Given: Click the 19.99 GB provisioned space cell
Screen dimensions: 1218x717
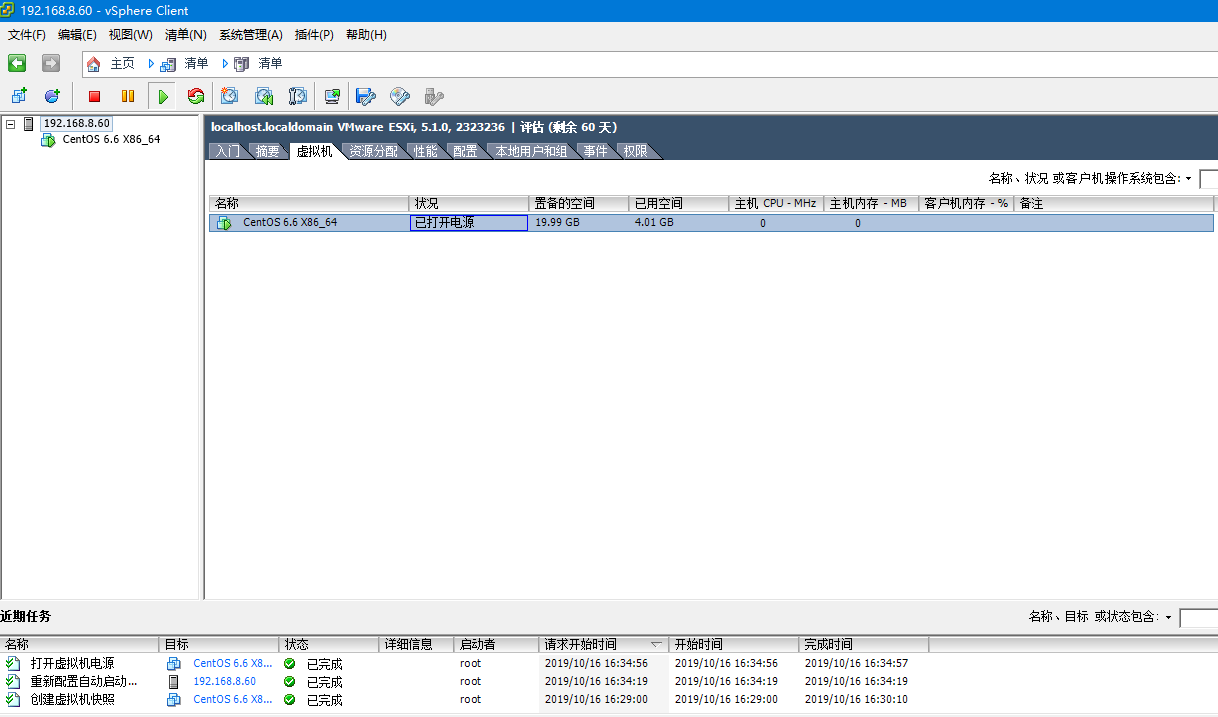Looking at the screenshot, I should [x=579, y=223].
